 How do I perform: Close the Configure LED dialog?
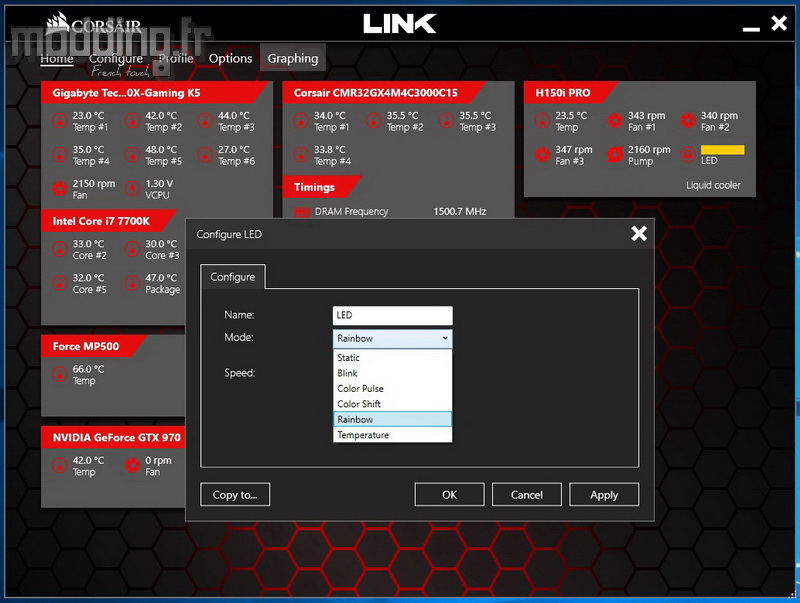click(639, 234)
